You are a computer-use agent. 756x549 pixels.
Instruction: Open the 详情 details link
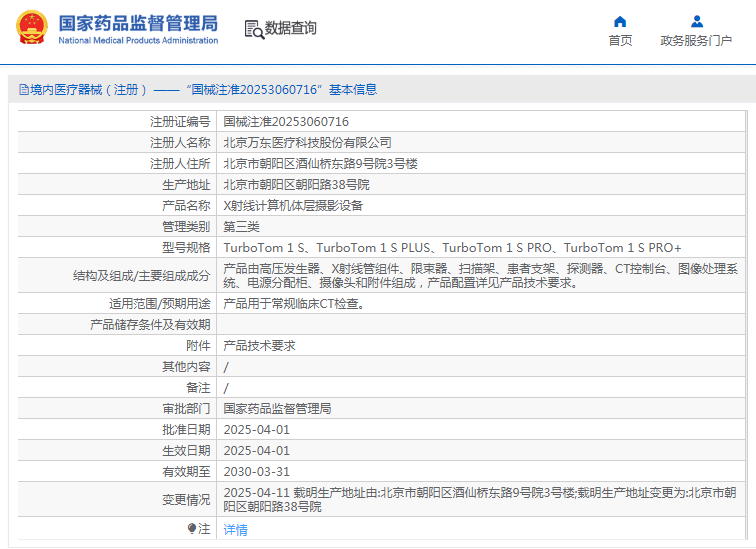pyautogui.click(x=235, y=530)
